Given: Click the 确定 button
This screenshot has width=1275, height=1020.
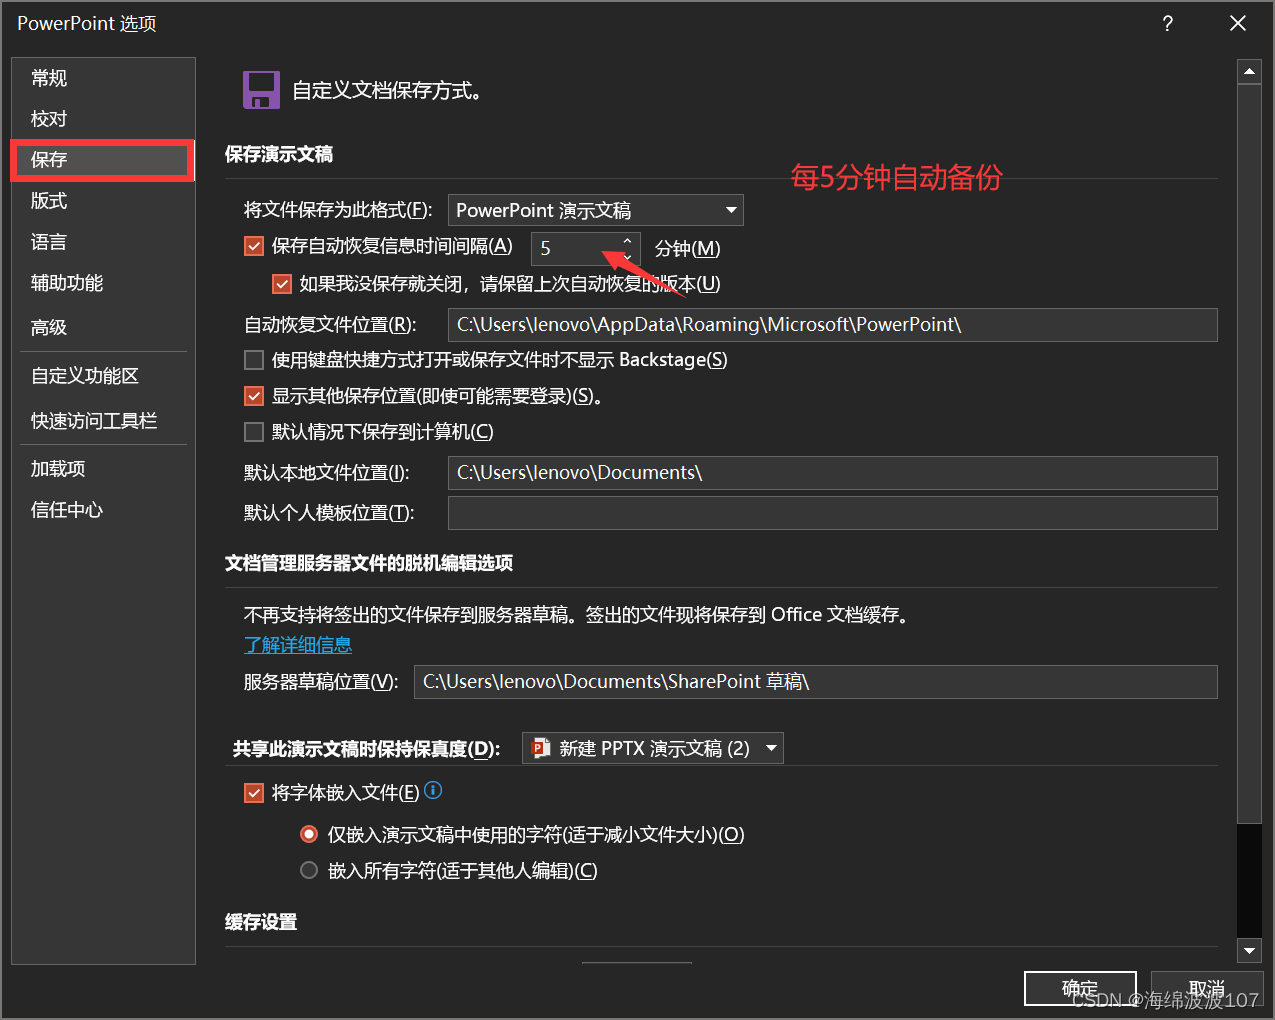Looking at the screenshot, I should pyautogui.click(x=1080, y=988).
